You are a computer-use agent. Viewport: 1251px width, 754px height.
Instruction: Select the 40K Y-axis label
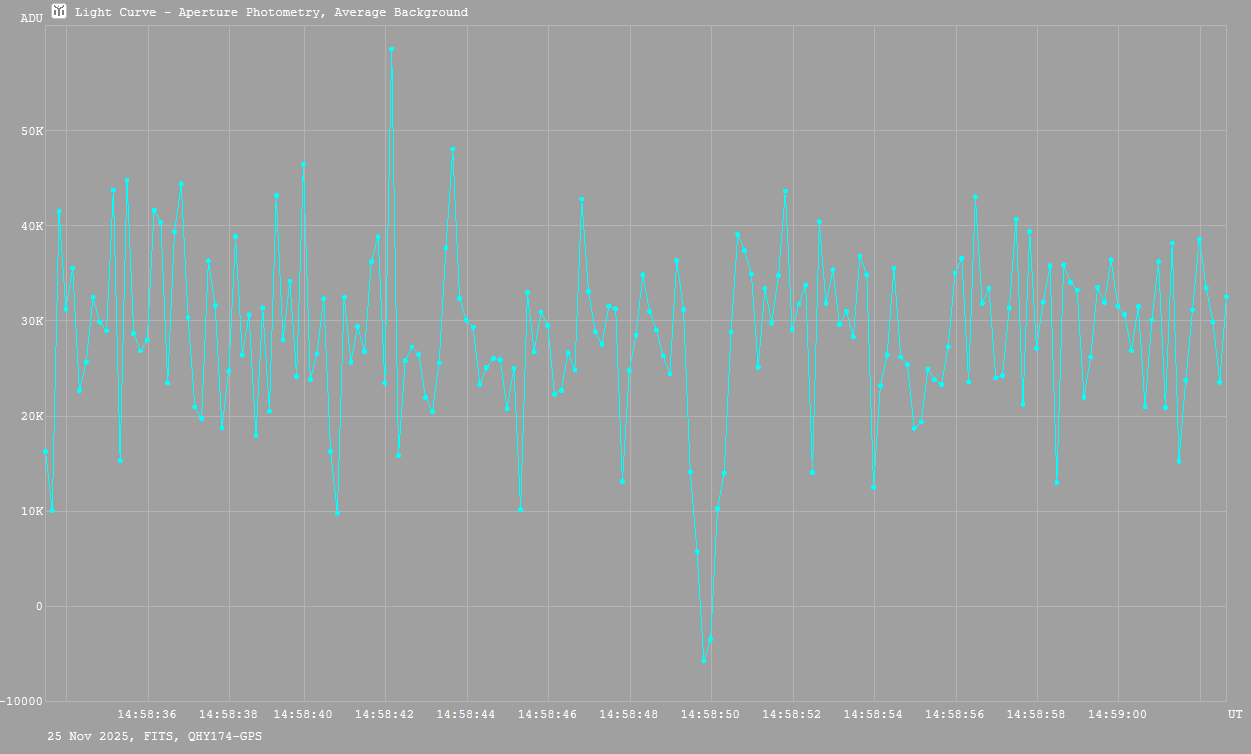tap(31, 226)
